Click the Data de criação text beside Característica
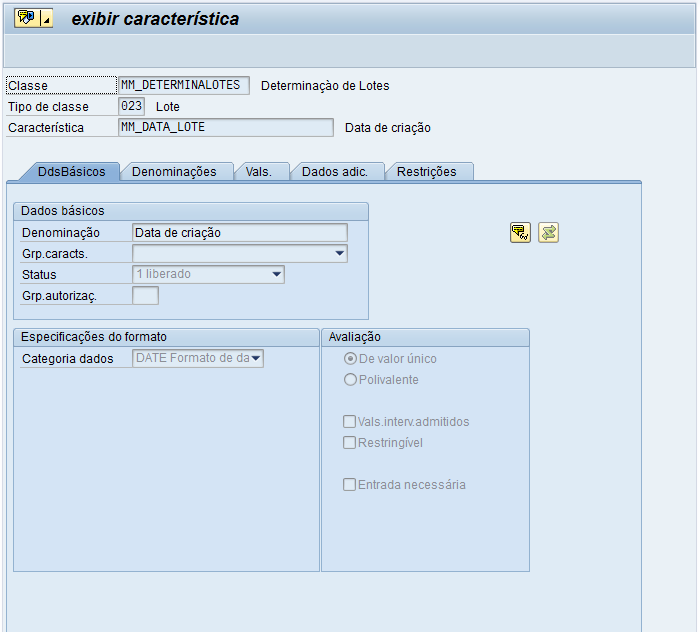The width and height of the screenshot is (700, 632). point(388,128)
